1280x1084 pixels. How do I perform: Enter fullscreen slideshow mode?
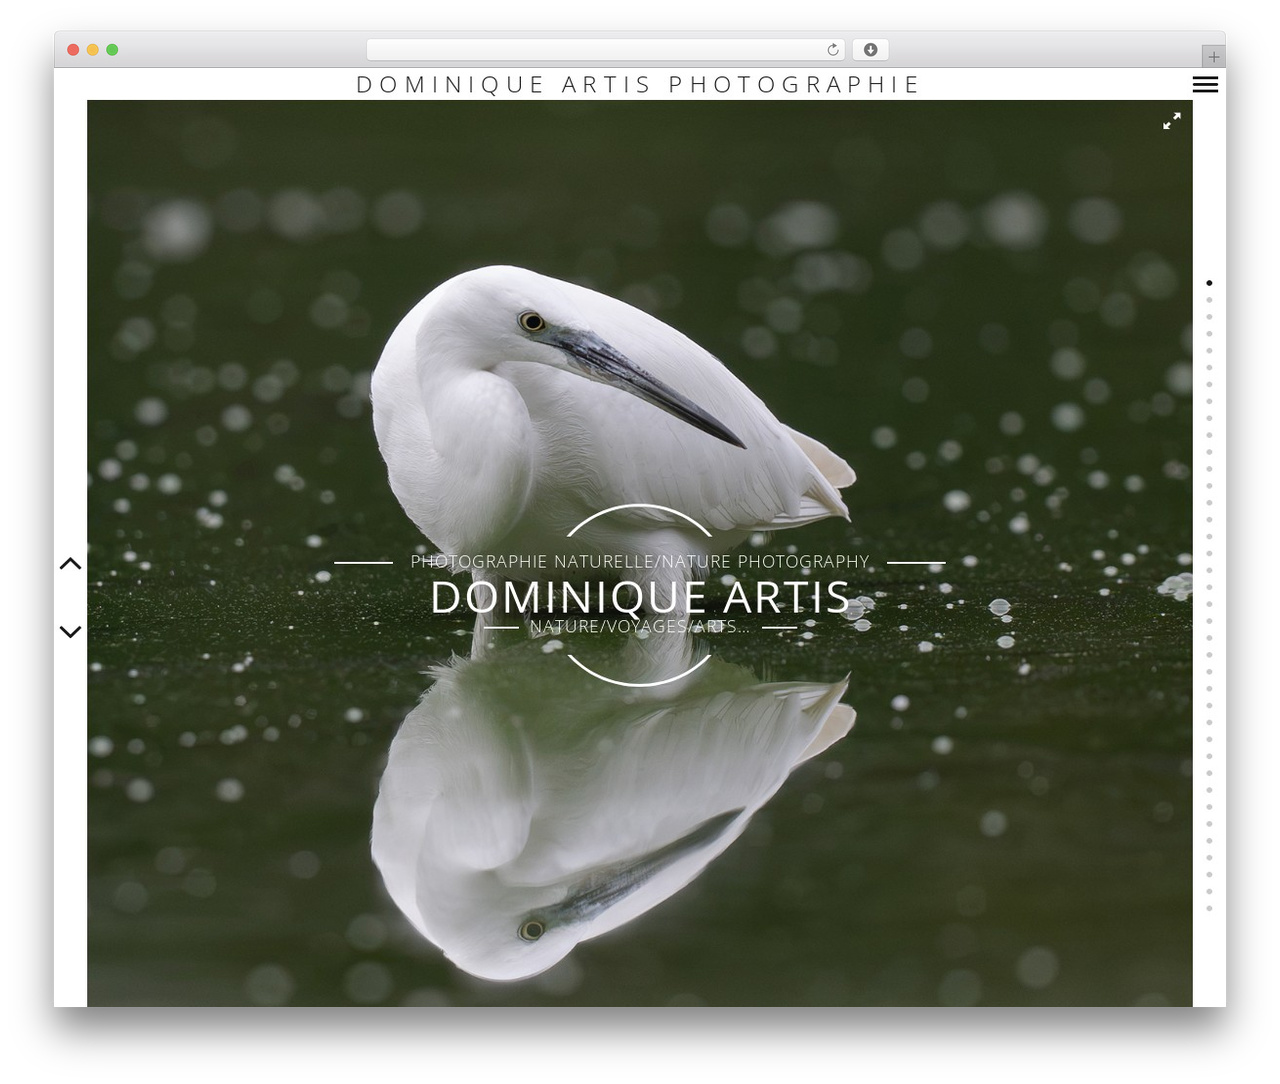coord(1172,121)
